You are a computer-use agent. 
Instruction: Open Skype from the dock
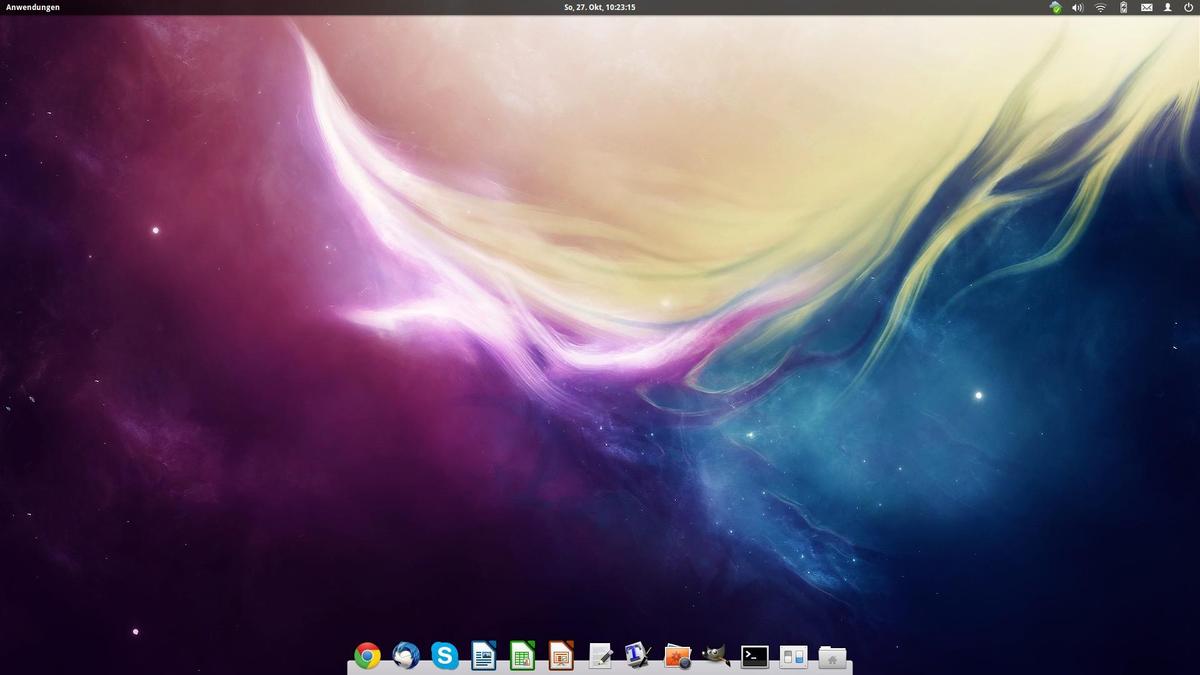[x=445, y=656]
